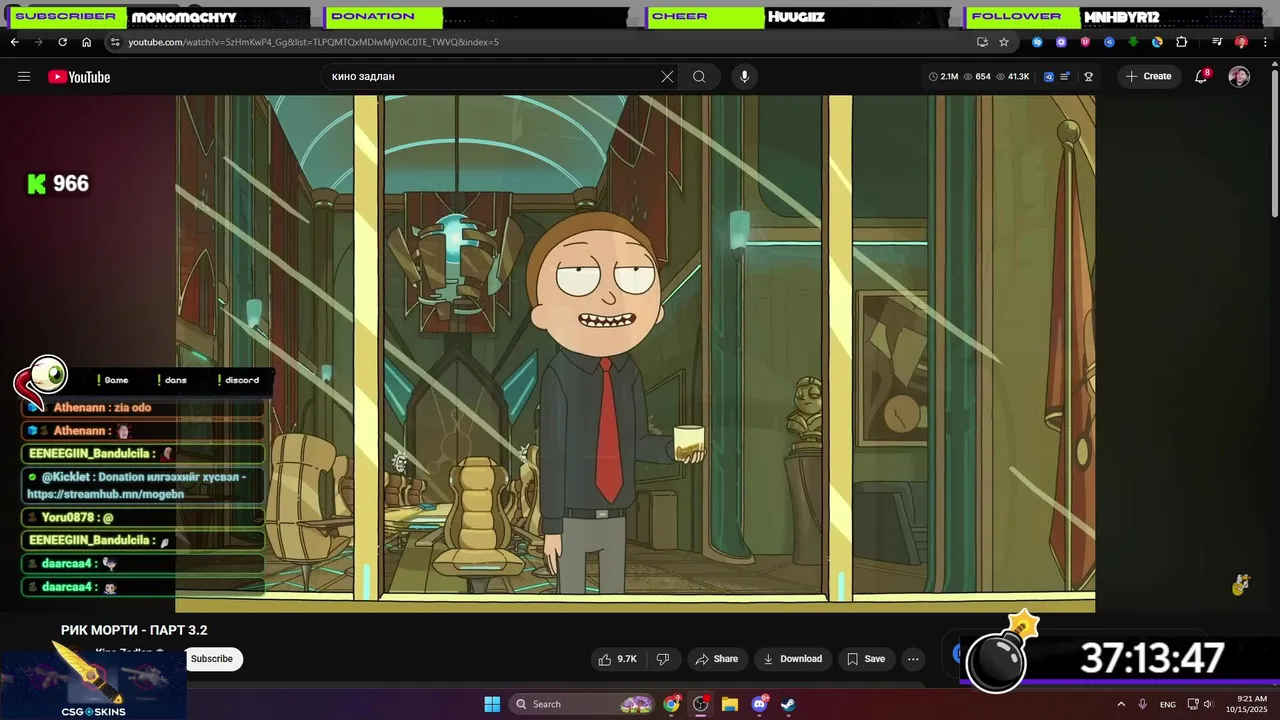Switch the ENG input language
This screenshot has width=1280, height=720.
[x=1168, y=705]
